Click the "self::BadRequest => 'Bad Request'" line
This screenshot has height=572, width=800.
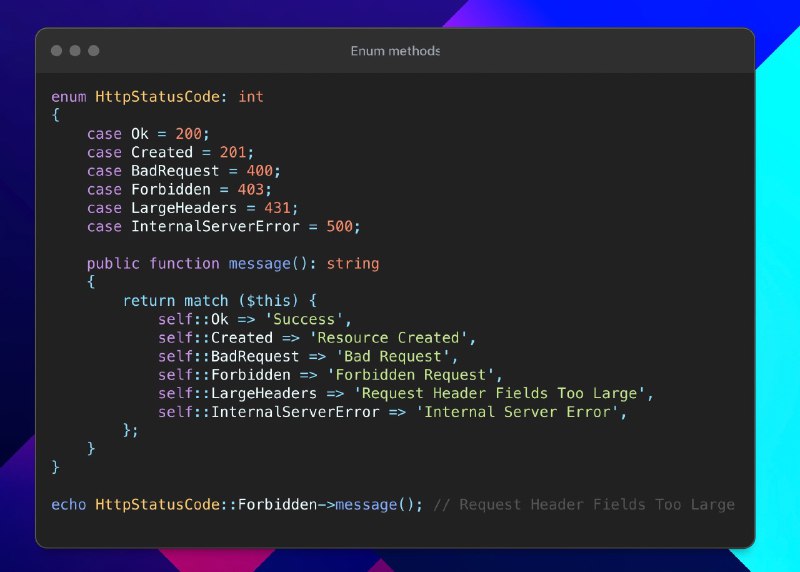tap(308, 356)
